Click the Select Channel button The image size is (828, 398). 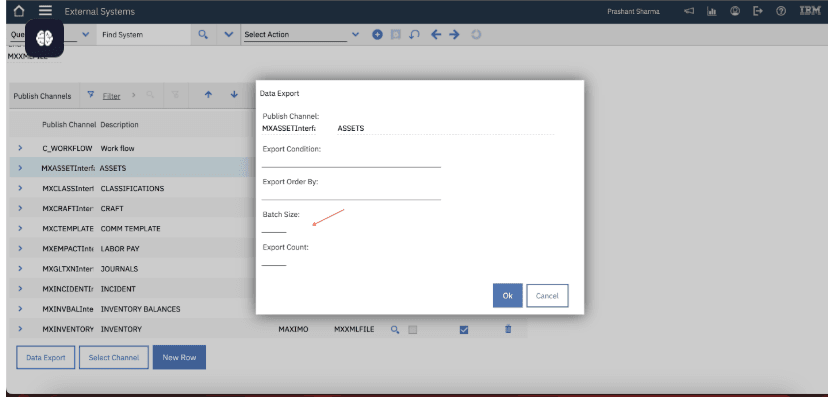114,357
